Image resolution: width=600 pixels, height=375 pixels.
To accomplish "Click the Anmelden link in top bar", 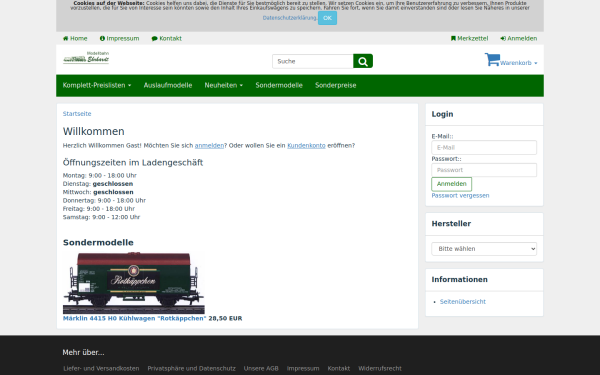I will pyautogui.click(x=518, y=38).
